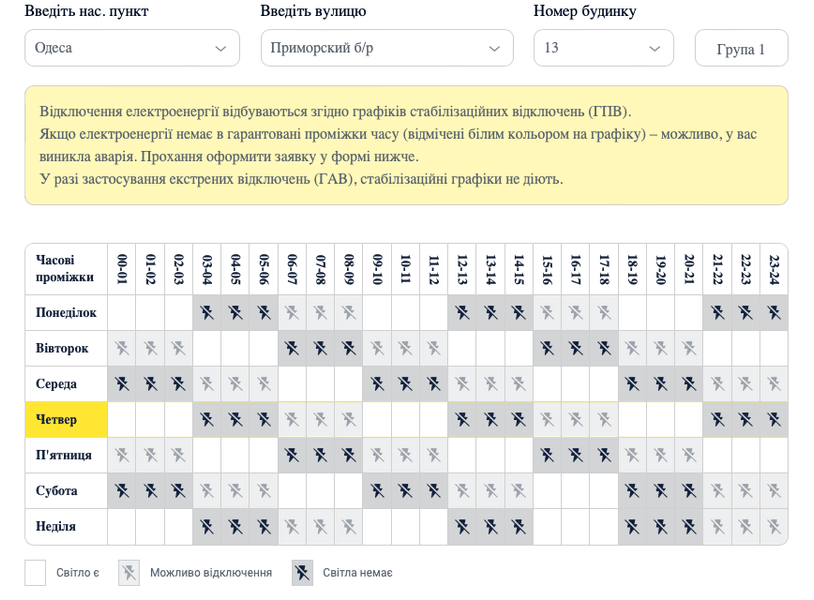The image size is (814, 600).
Task: Click the 'Понеділок' day label
Action: coord(66,312)
